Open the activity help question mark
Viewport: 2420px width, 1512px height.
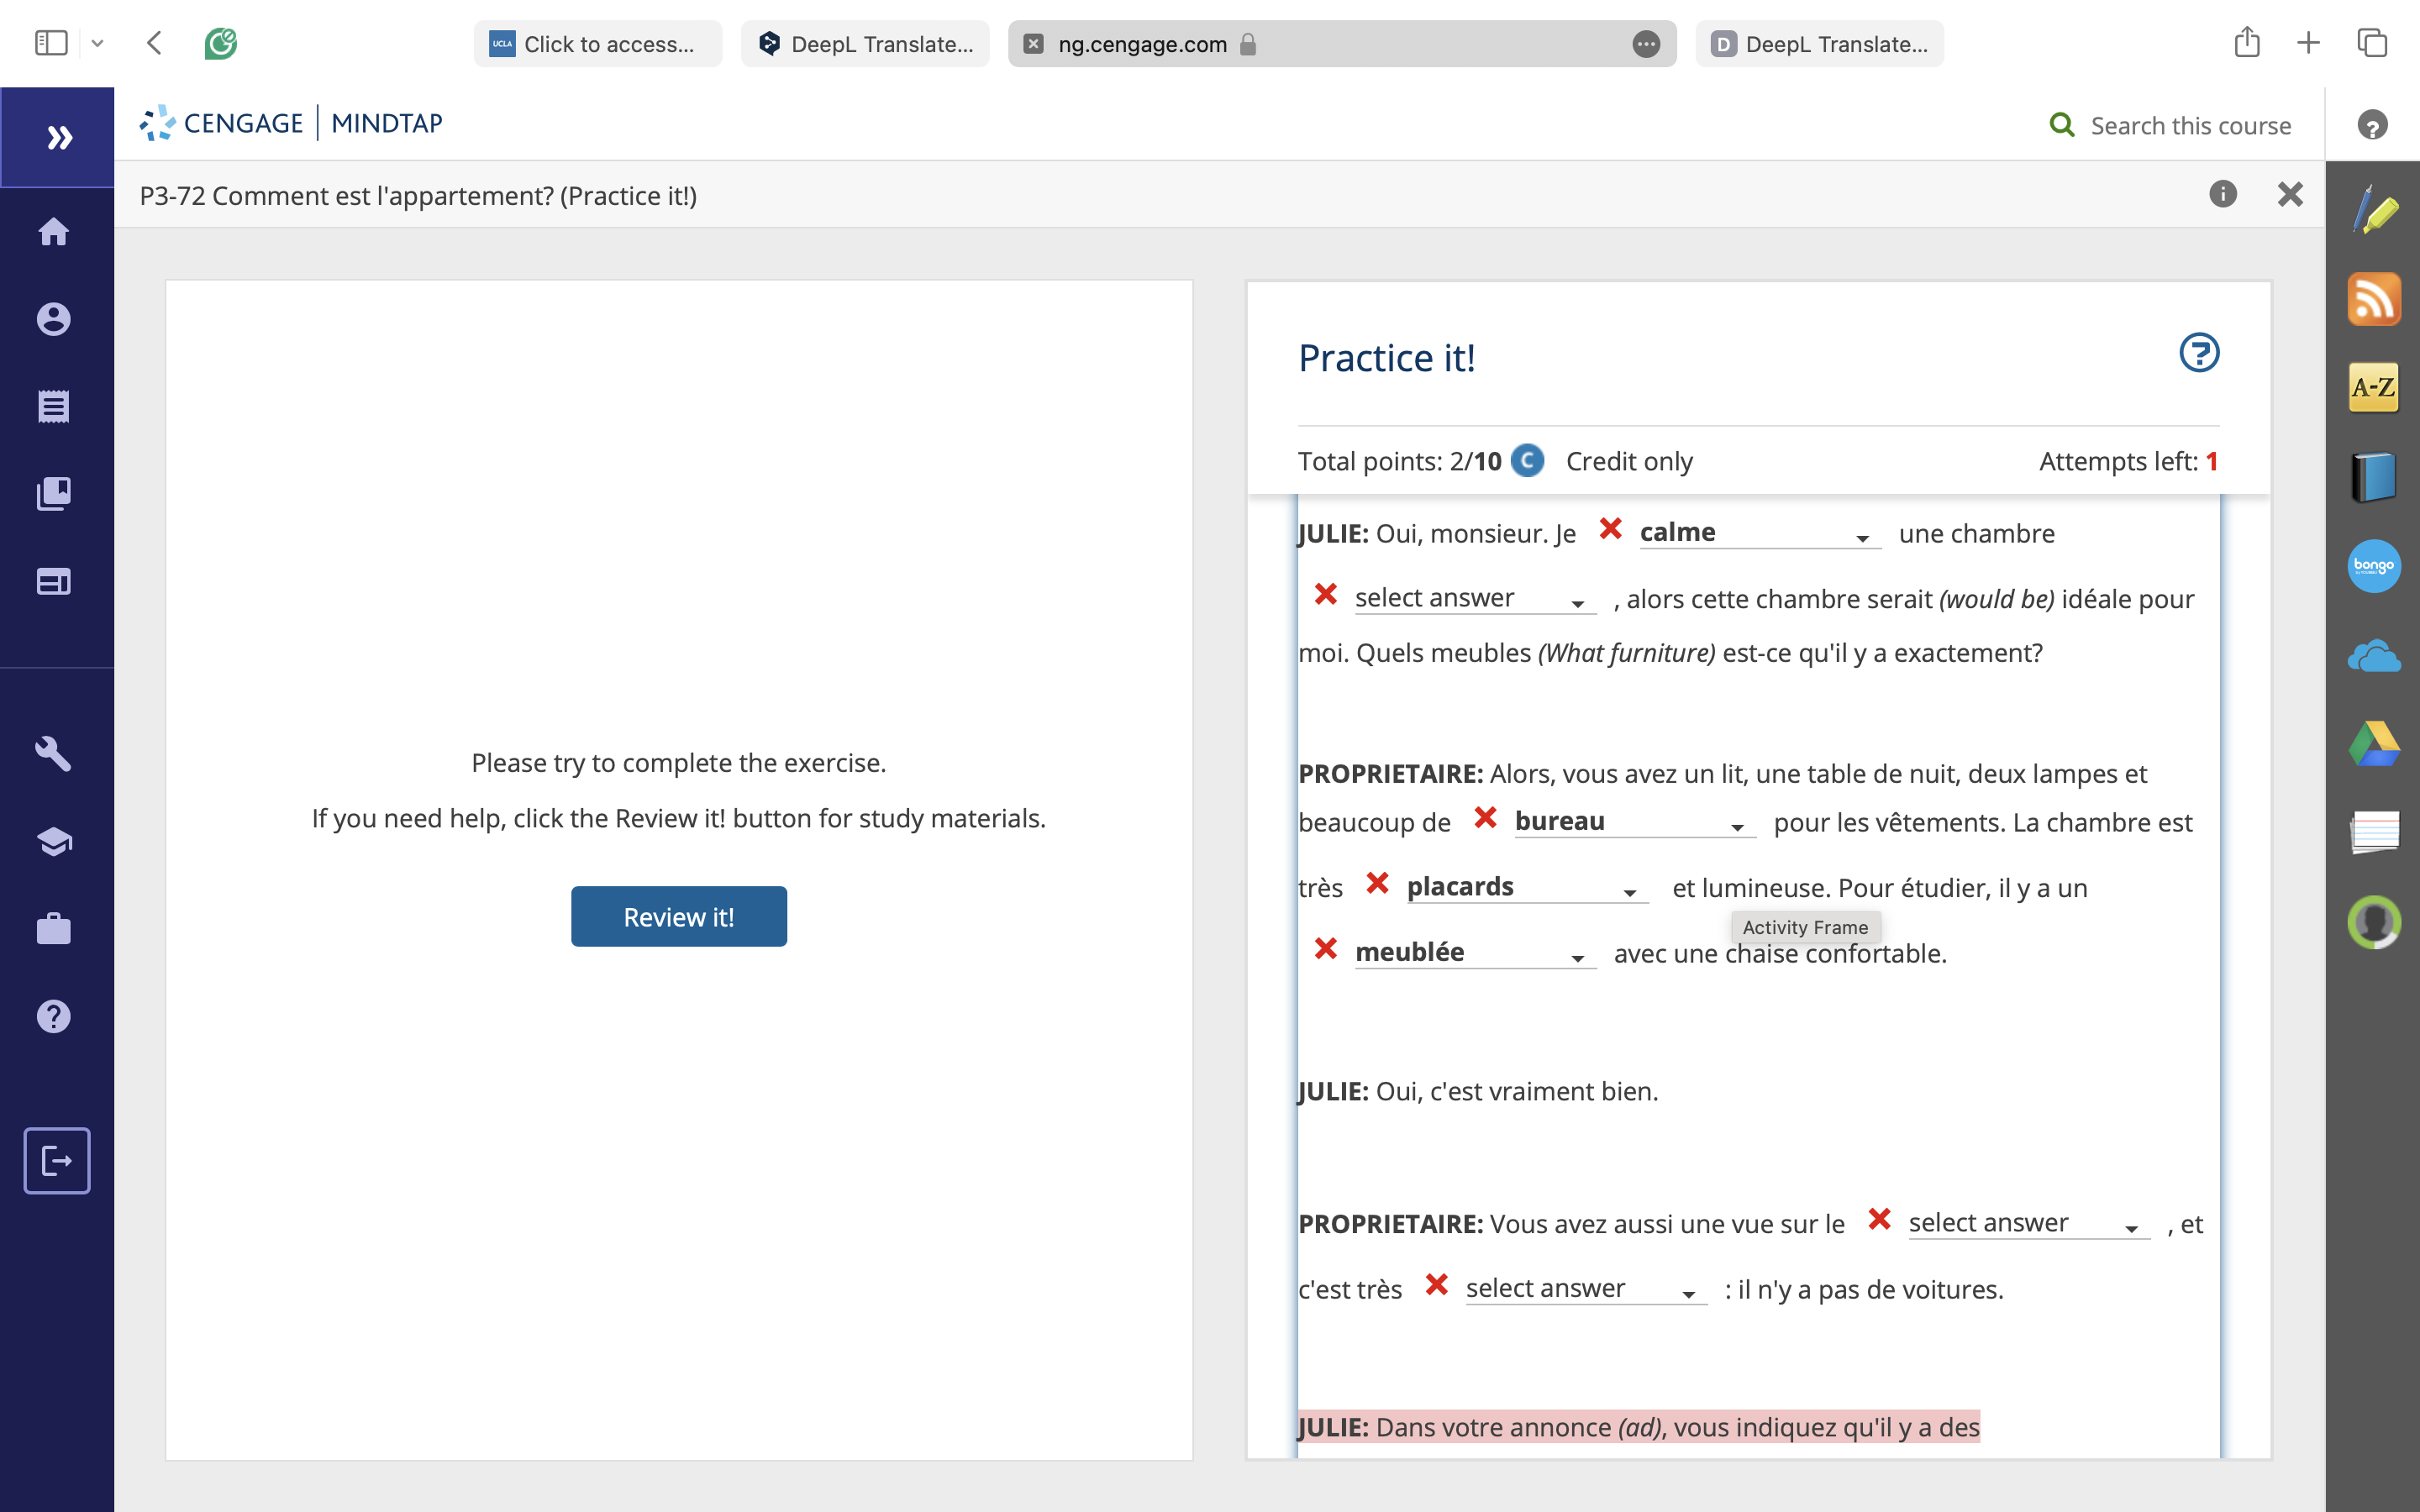[x=2199, y=353]
